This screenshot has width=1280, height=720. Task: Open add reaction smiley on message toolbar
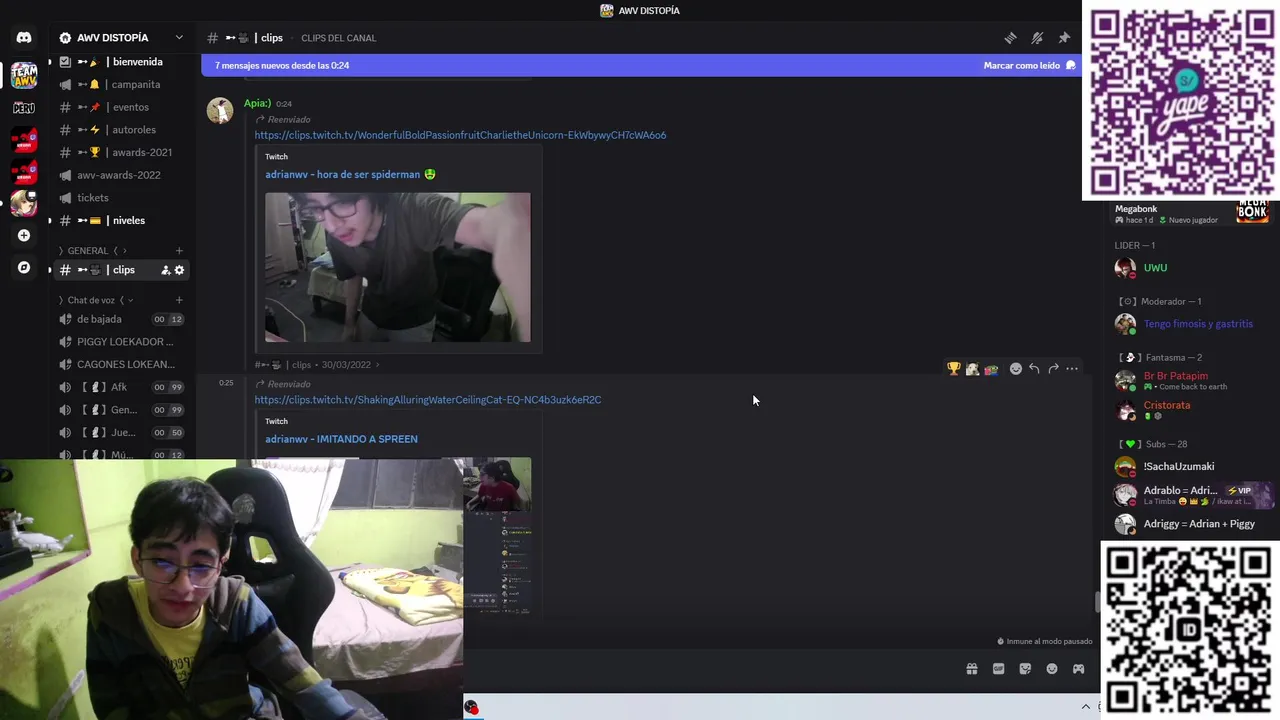1016,369
